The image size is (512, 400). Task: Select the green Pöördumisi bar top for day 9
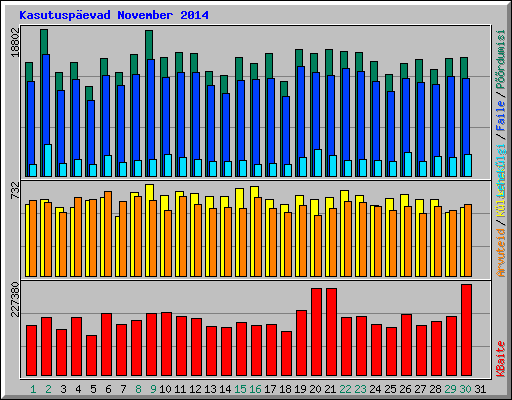pyautogui.click(x=149, y=45)
